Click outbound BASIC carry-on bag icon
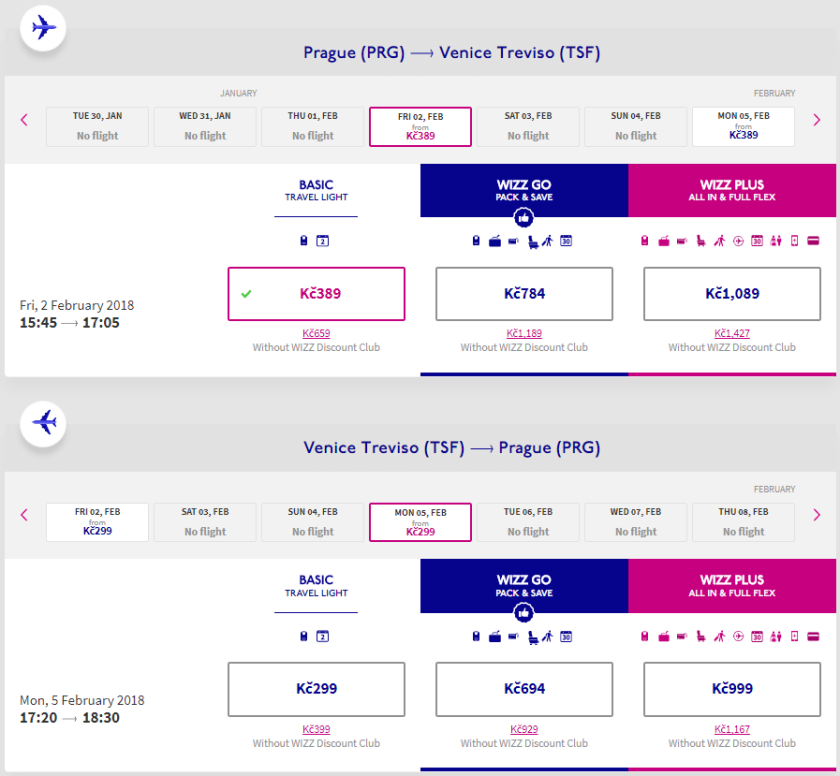Viewport: 840px width, 776px height. coord(304,240)
